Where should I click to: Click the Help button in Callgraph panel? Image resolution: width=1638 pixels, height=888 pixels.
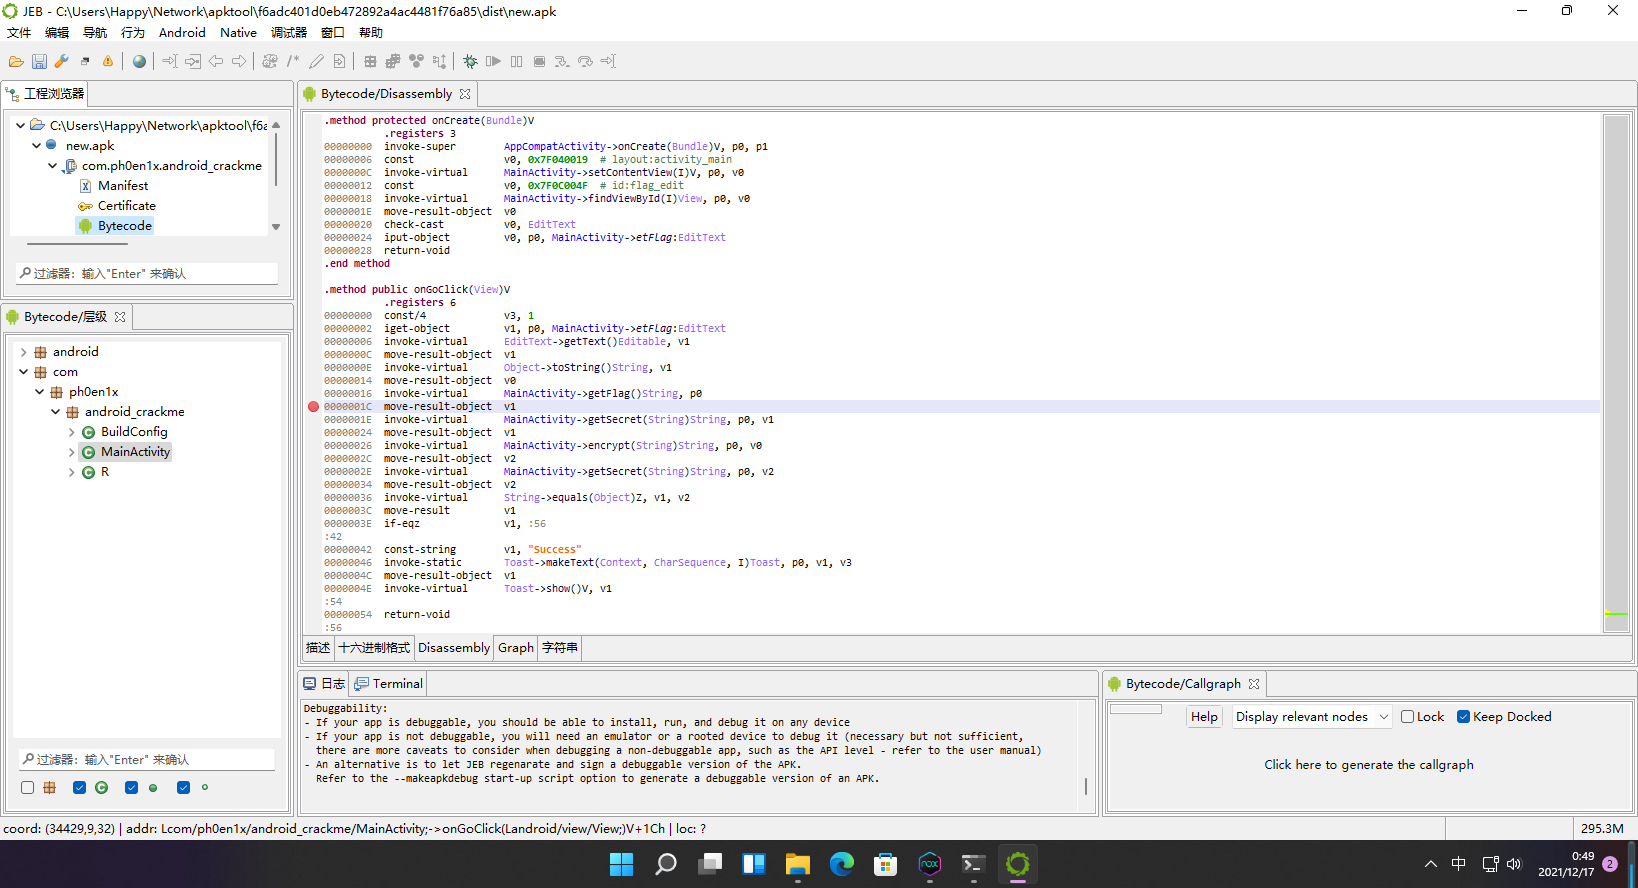pos(1204,717)
